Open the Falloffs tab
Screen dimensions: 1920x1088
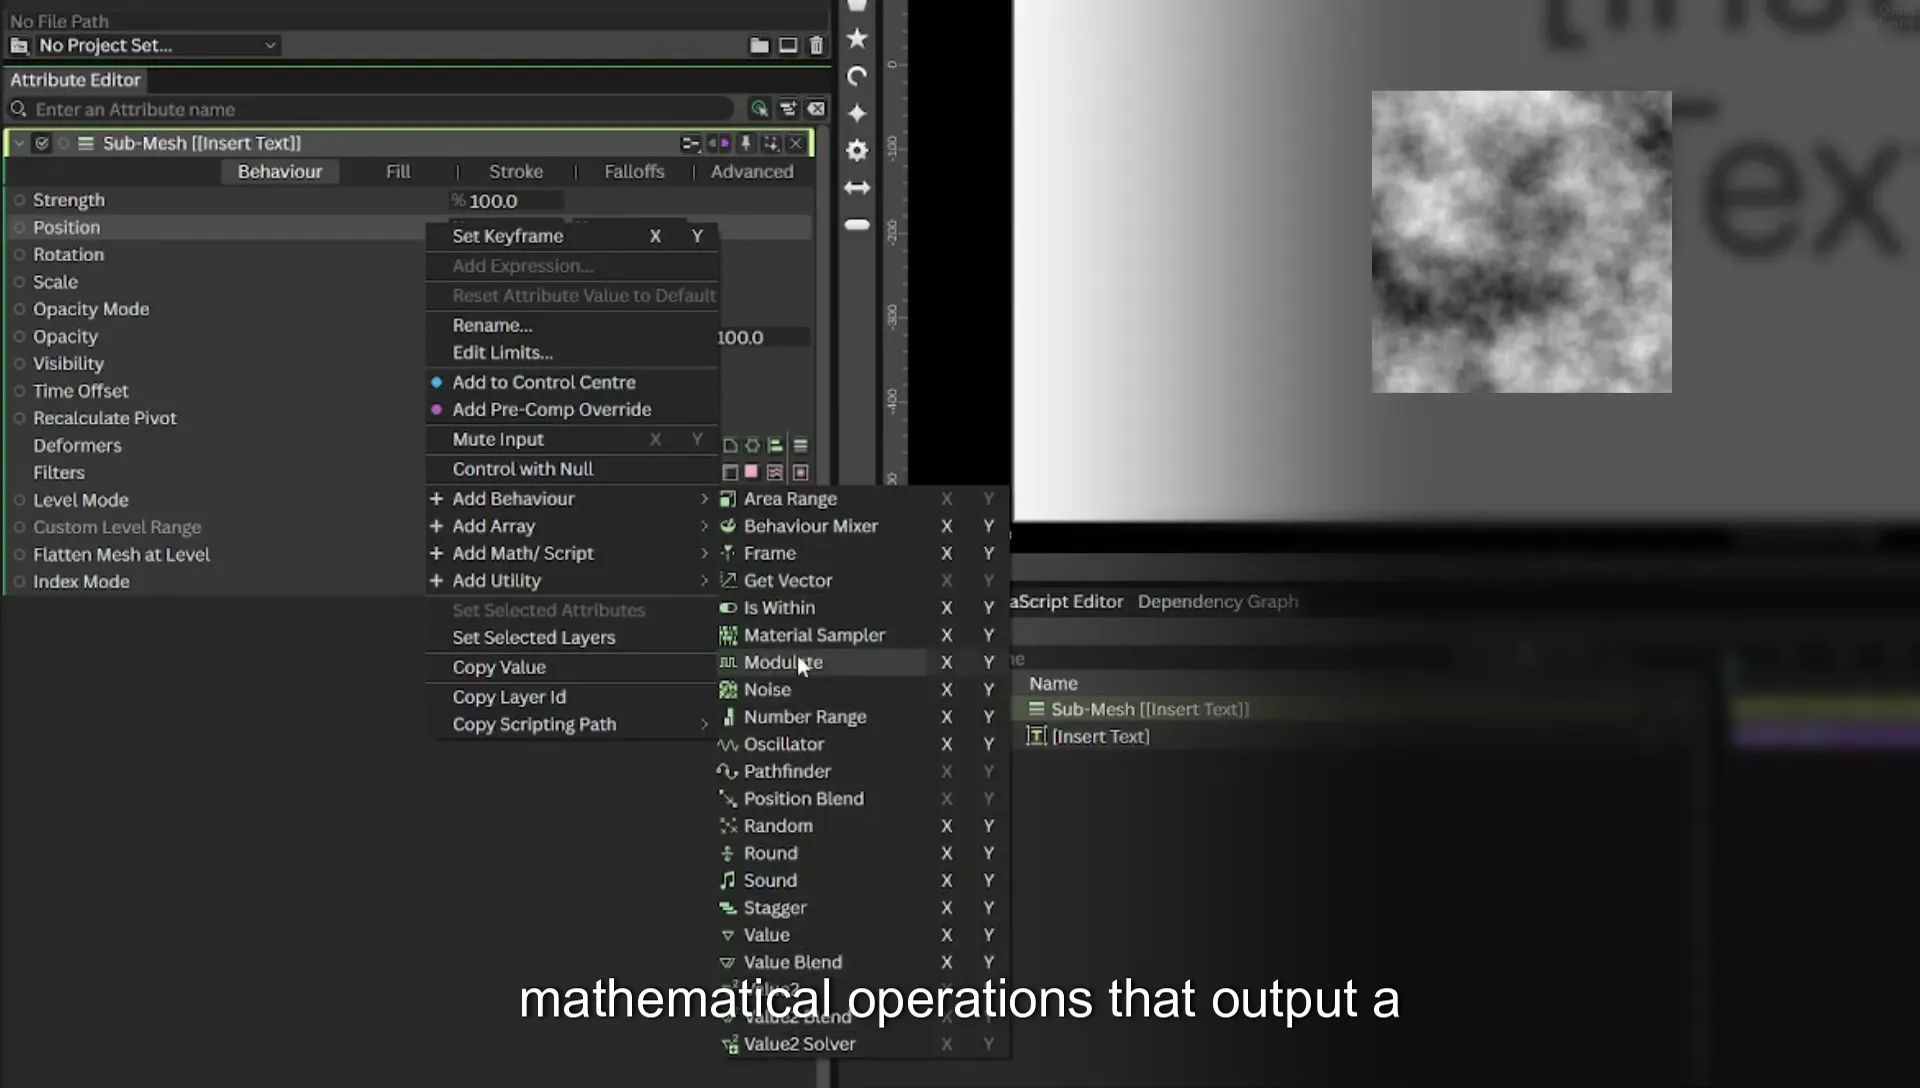point(634,172)
